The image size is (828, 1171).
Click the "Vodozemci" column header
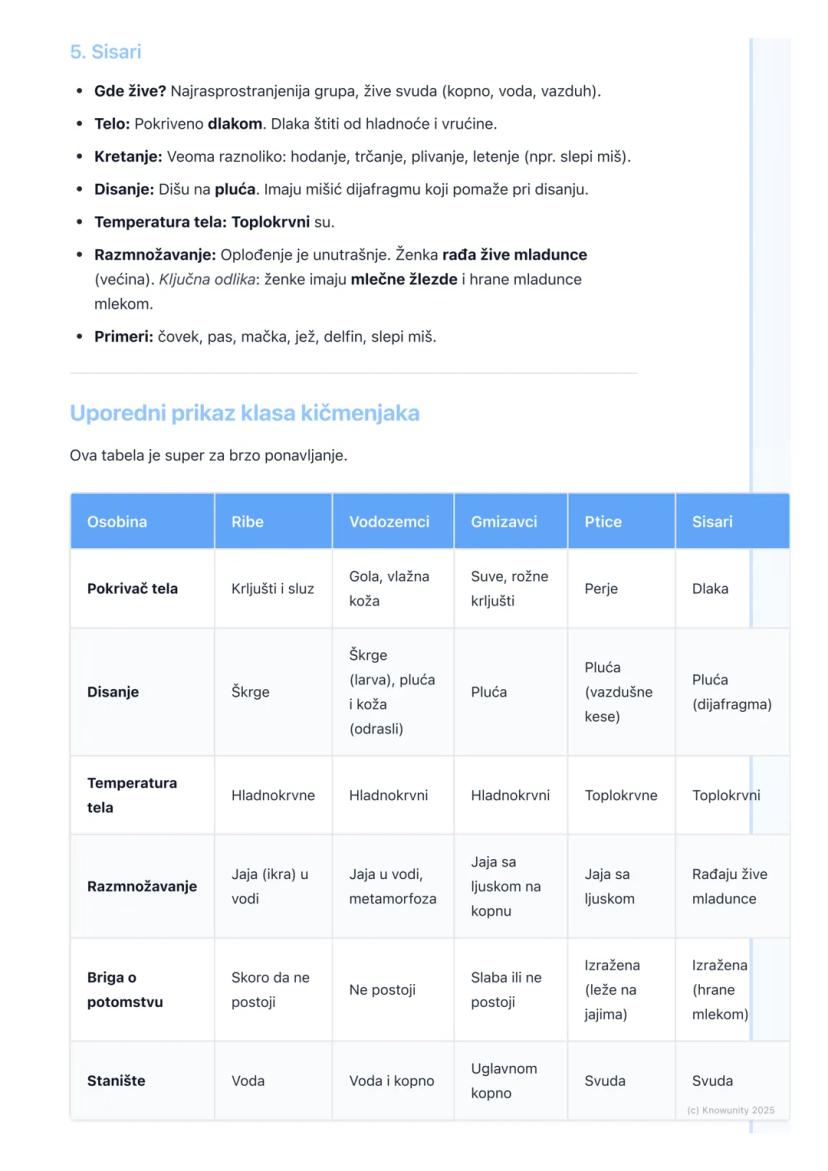point(389,521)
